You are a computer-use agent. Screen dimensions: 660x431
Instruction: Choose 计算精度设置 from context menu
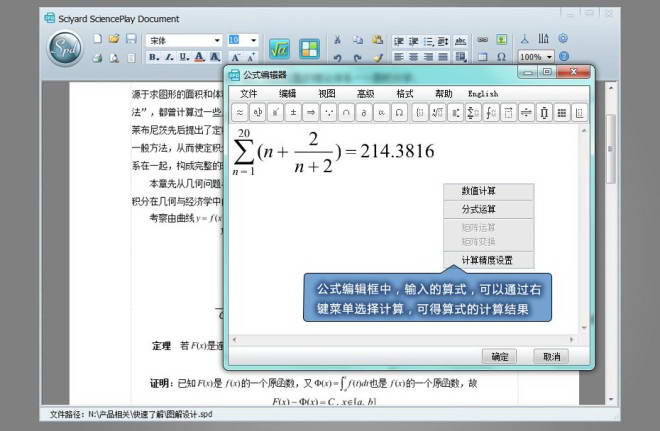489,260
